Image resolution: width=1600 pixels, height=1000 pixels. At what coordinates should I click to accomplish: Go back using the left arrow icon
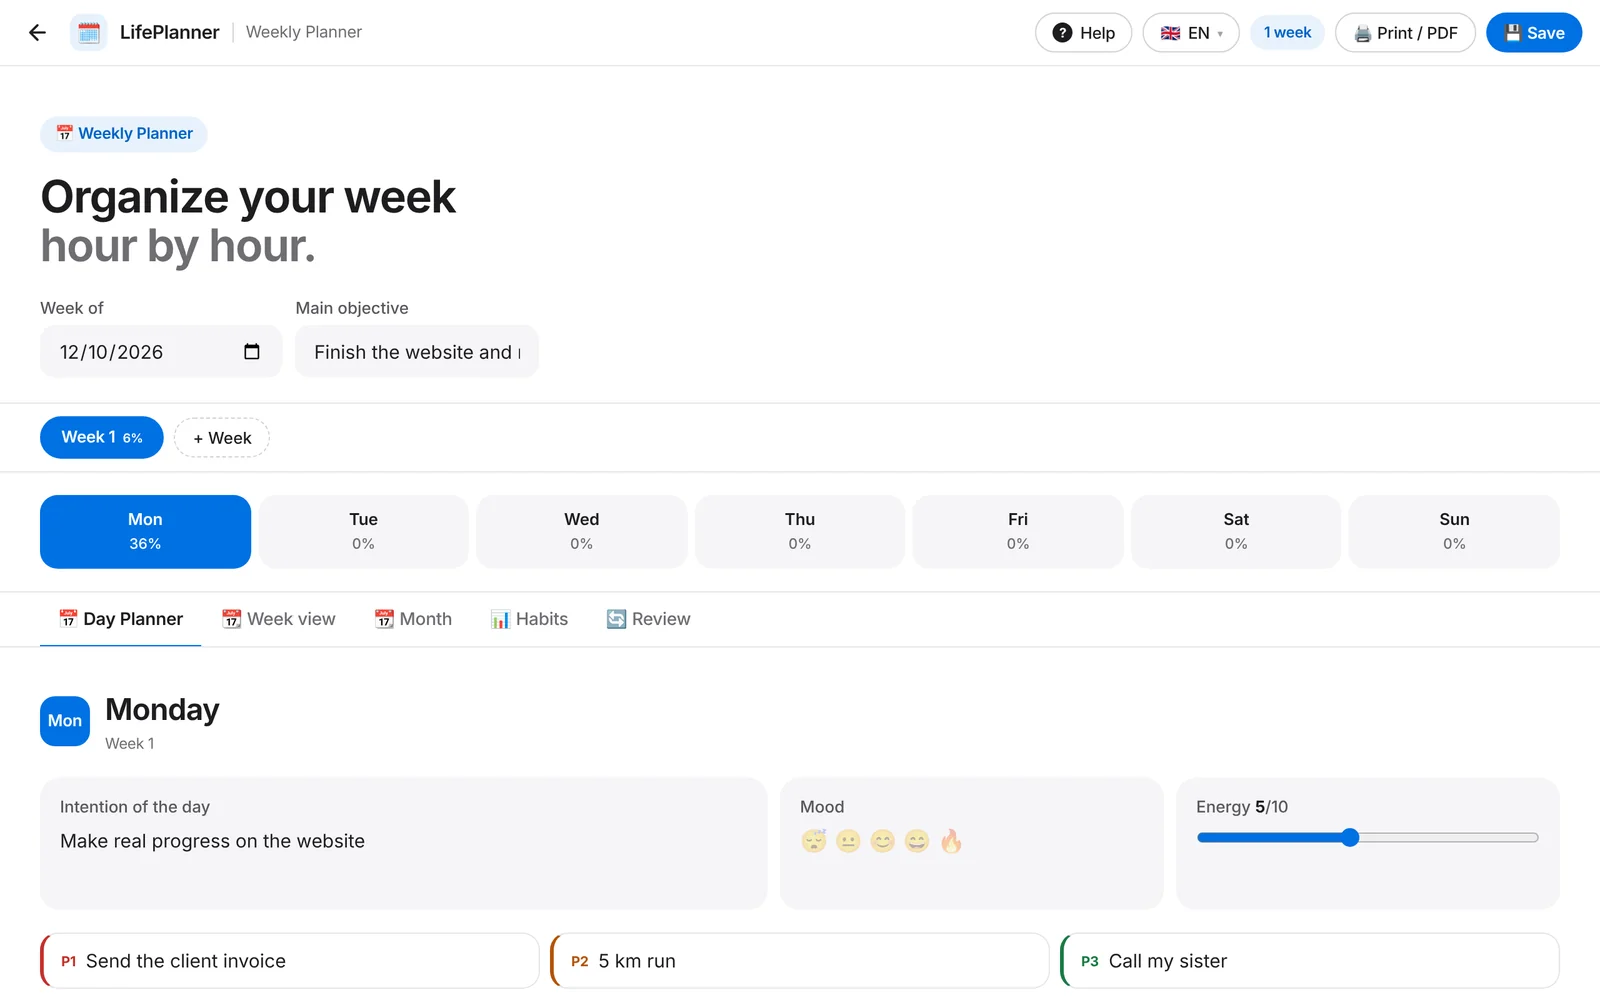coord(37,33)
